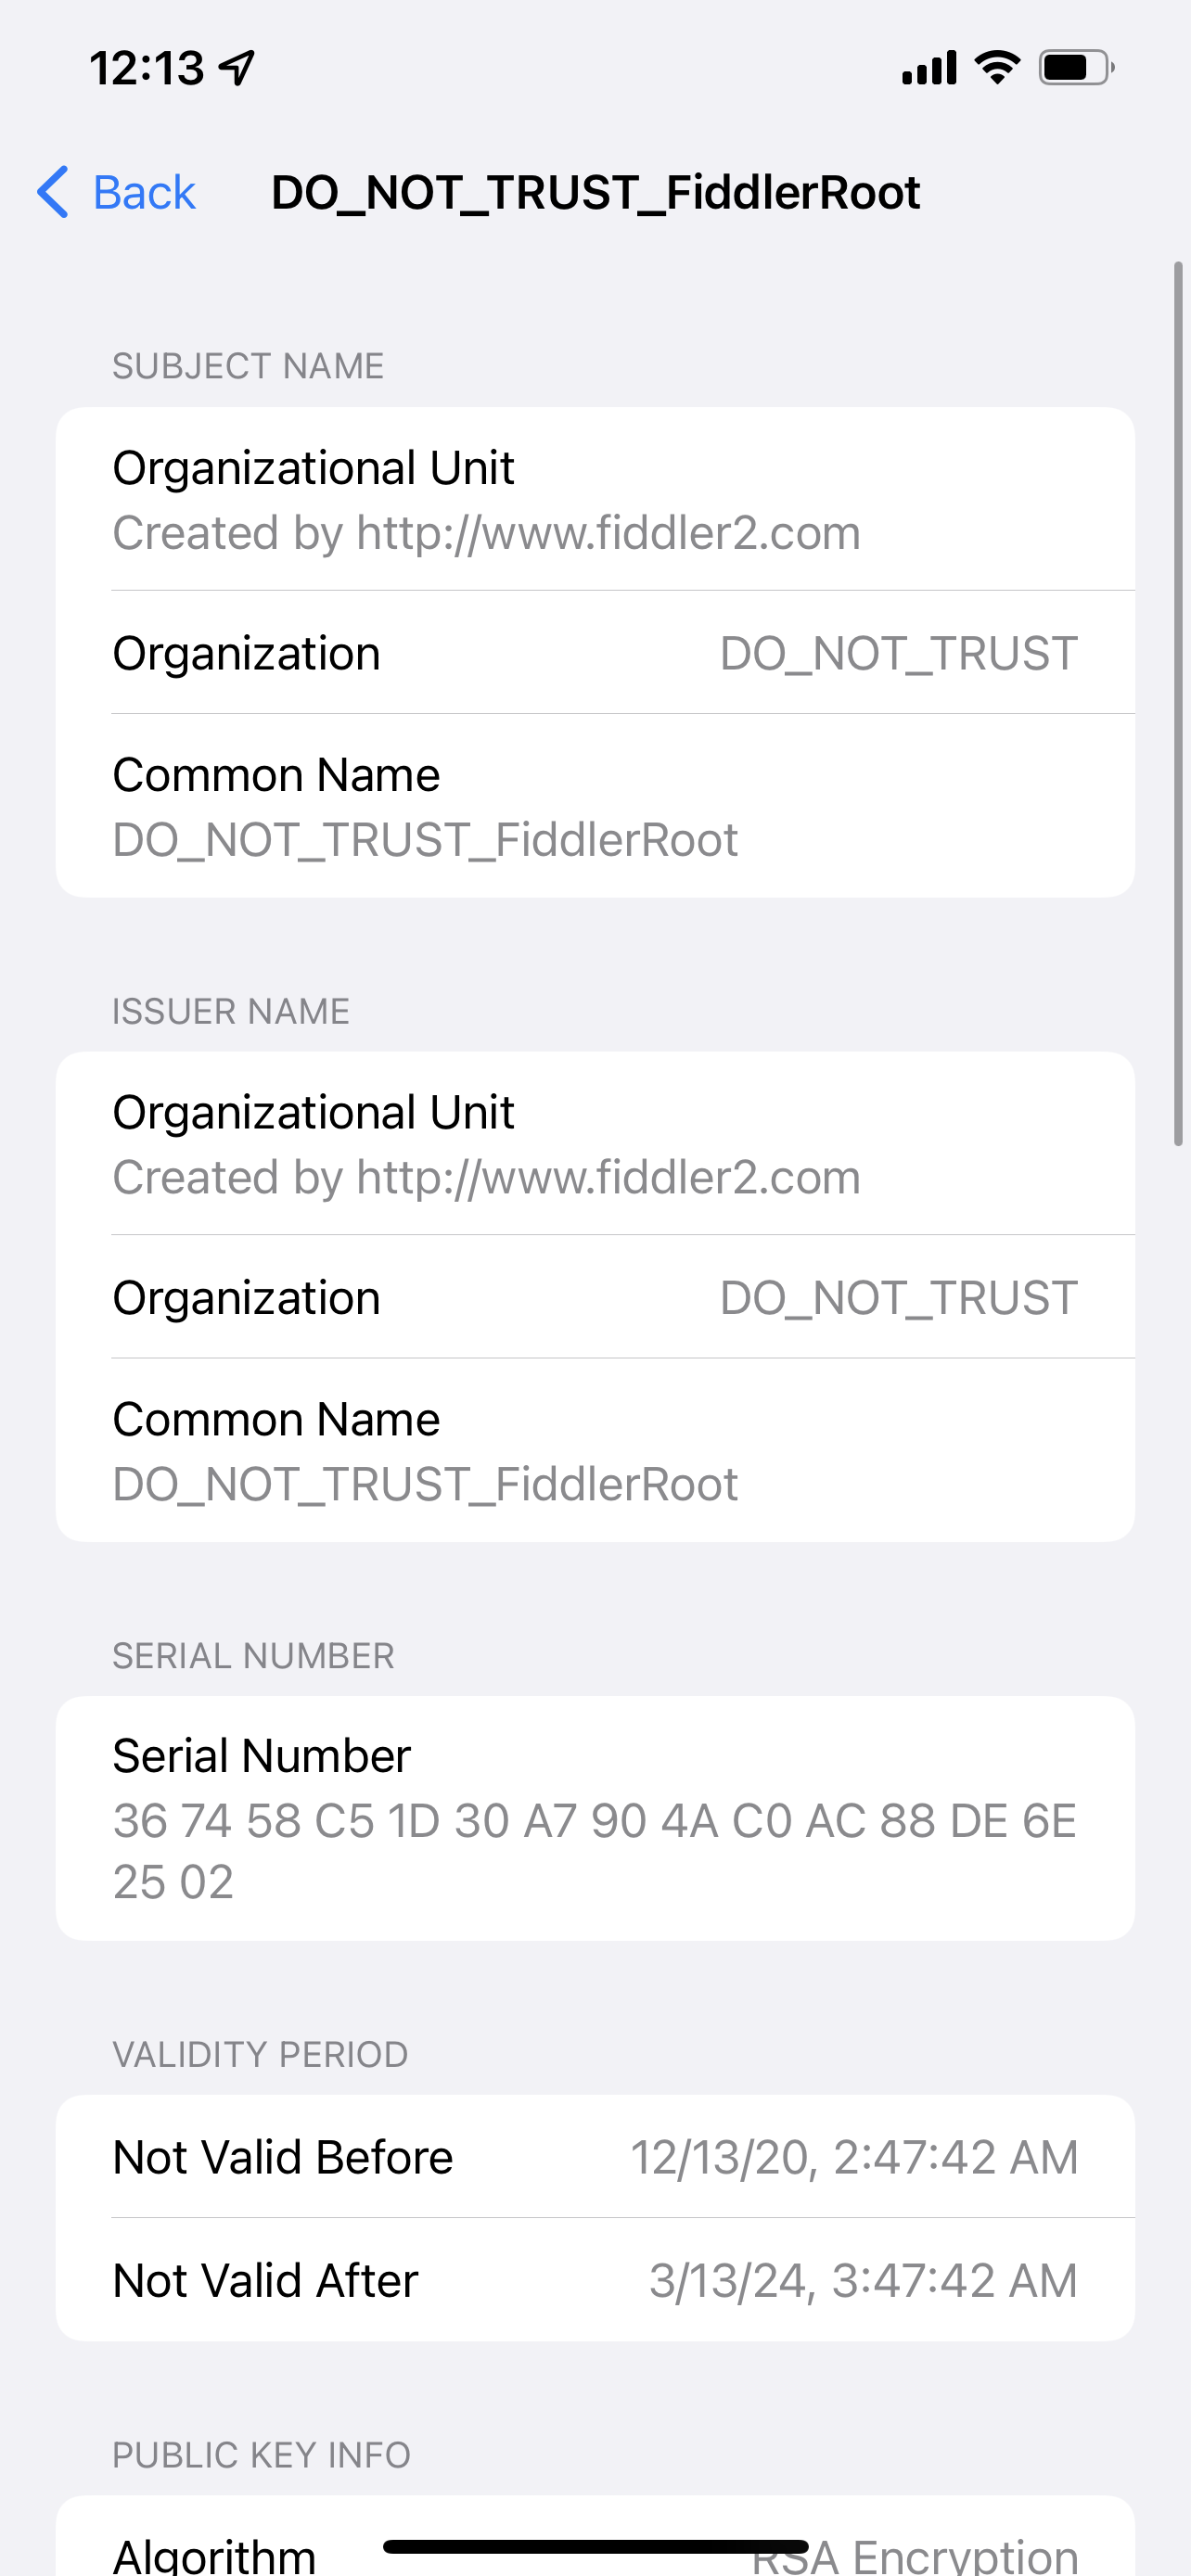Tap the Not Valid Before date row

(x=595, y=2157)
